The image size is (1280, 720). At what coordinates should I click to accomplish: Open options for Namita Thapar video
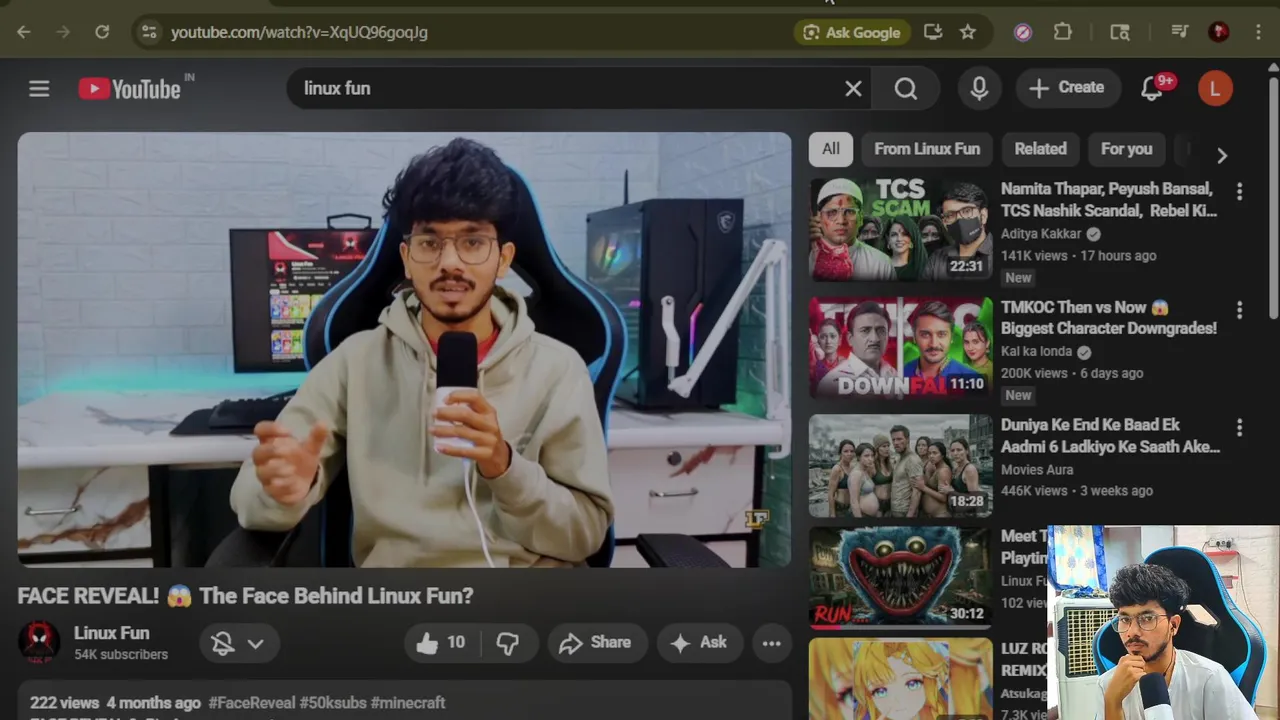click(1239, 191)
